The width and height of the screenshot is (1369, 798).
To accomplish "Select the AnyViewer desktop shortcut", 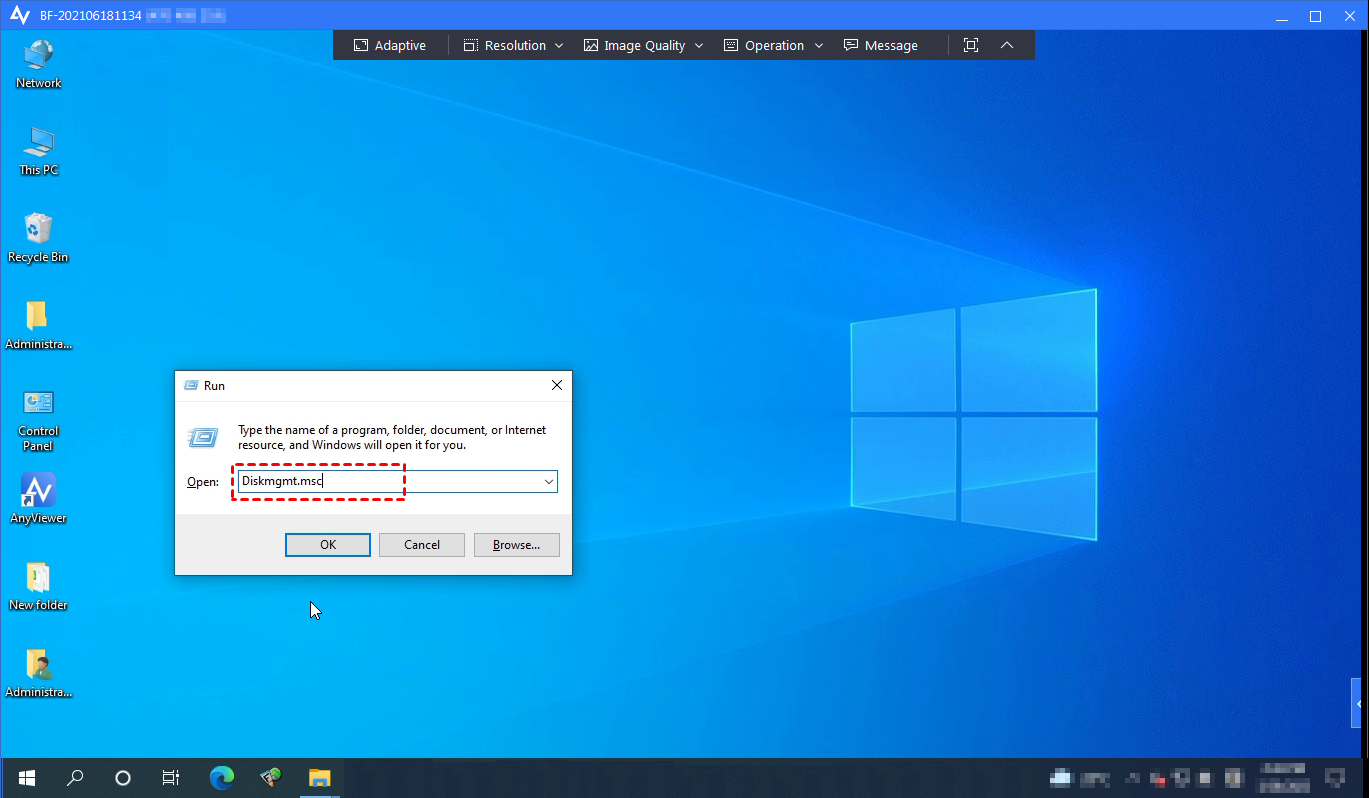I will pyautogui.click(x=38, y=499).
